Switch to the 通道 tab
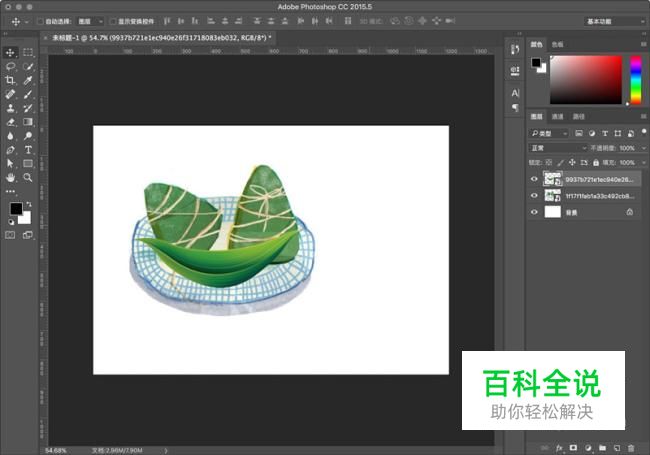The width and height of the screenshot is (650, 455). (557, 116)
